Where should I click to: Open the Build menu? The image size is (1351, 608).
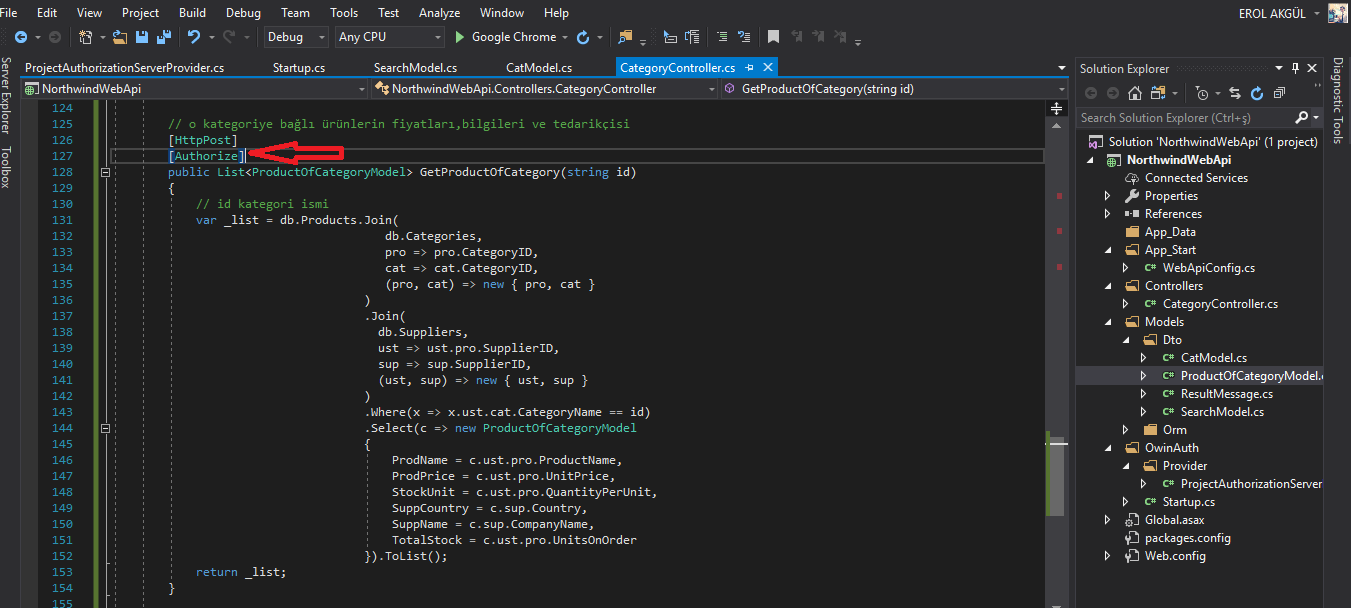pyautogui.click(x=192, y=13)
